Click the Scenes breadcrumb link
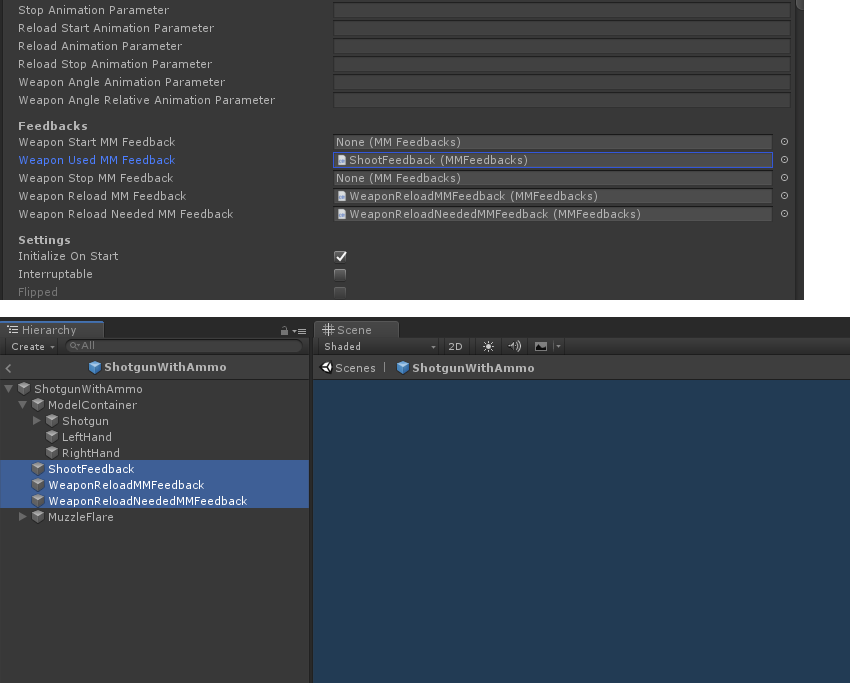This screenshot has height=683, width=850. point(348,368)
